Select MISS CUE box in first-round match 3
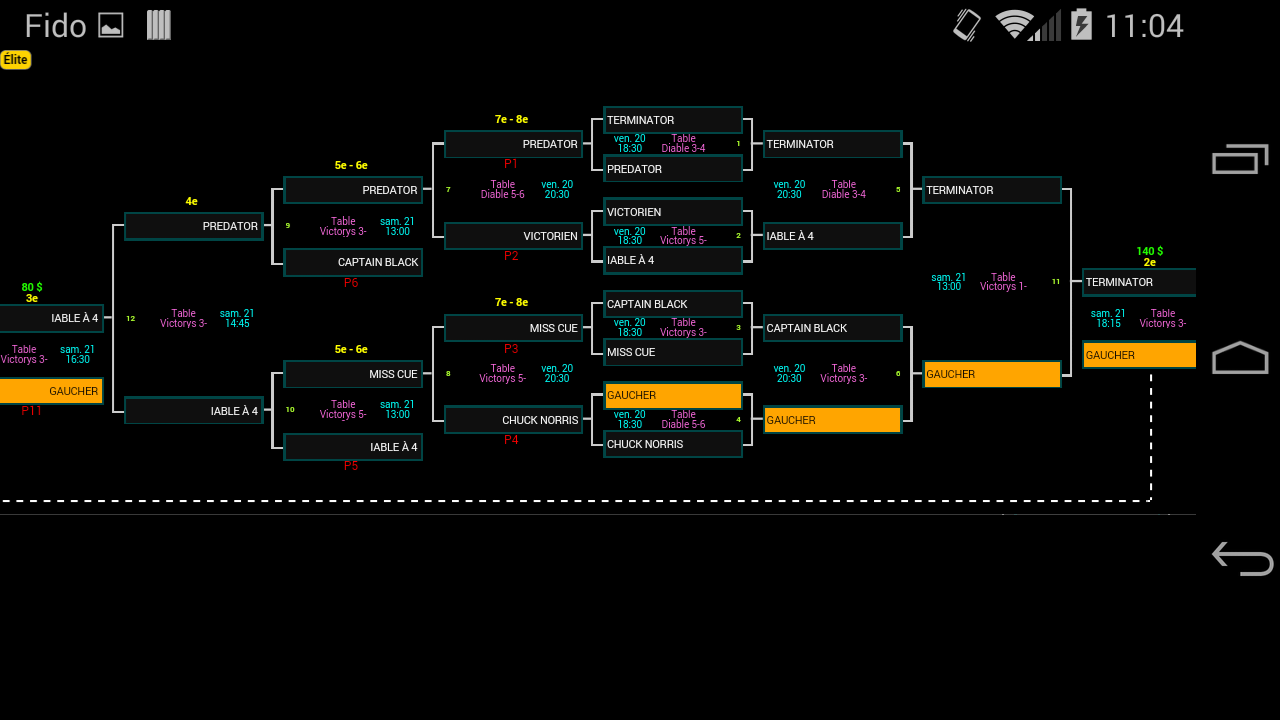The height and width of the screenshot is (720, 1280). click(673, 352)
